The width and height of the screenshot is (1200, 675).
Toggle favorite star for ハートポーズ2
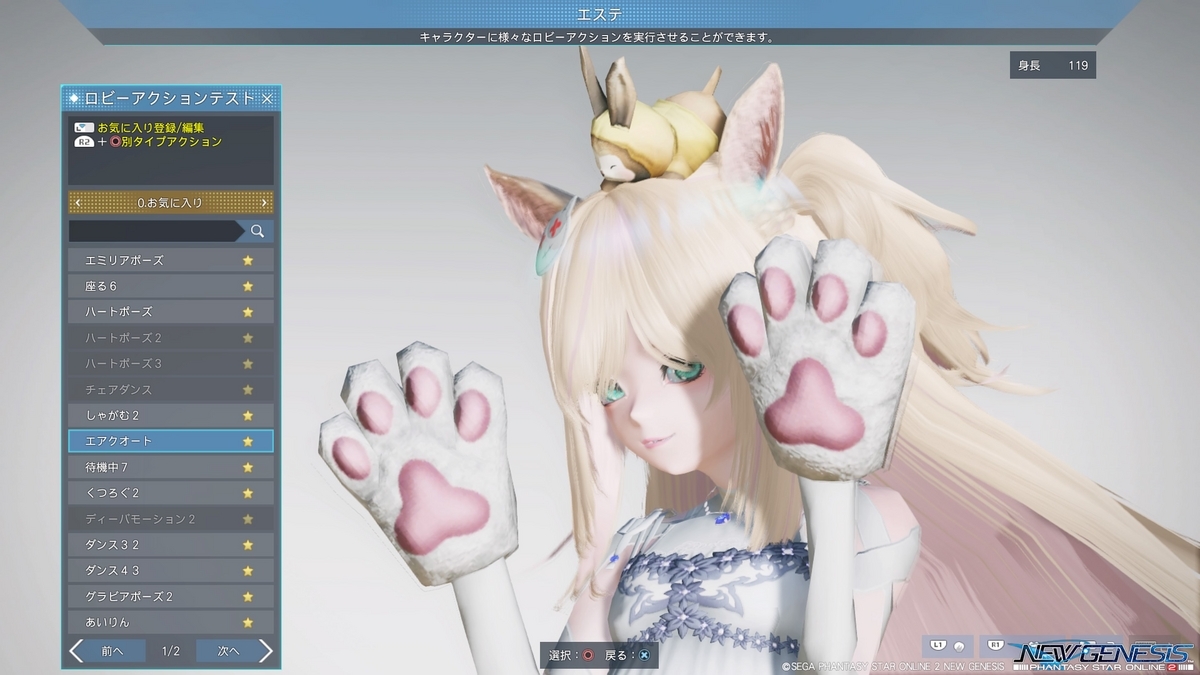point(248,338)
